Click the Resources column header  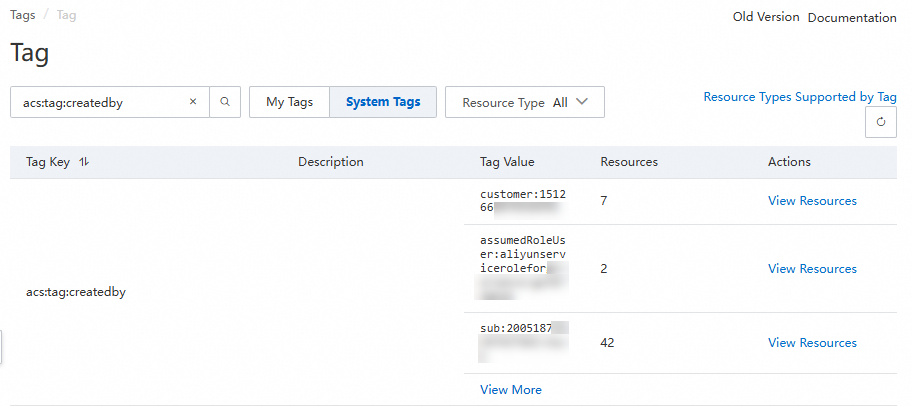[629, 162]
